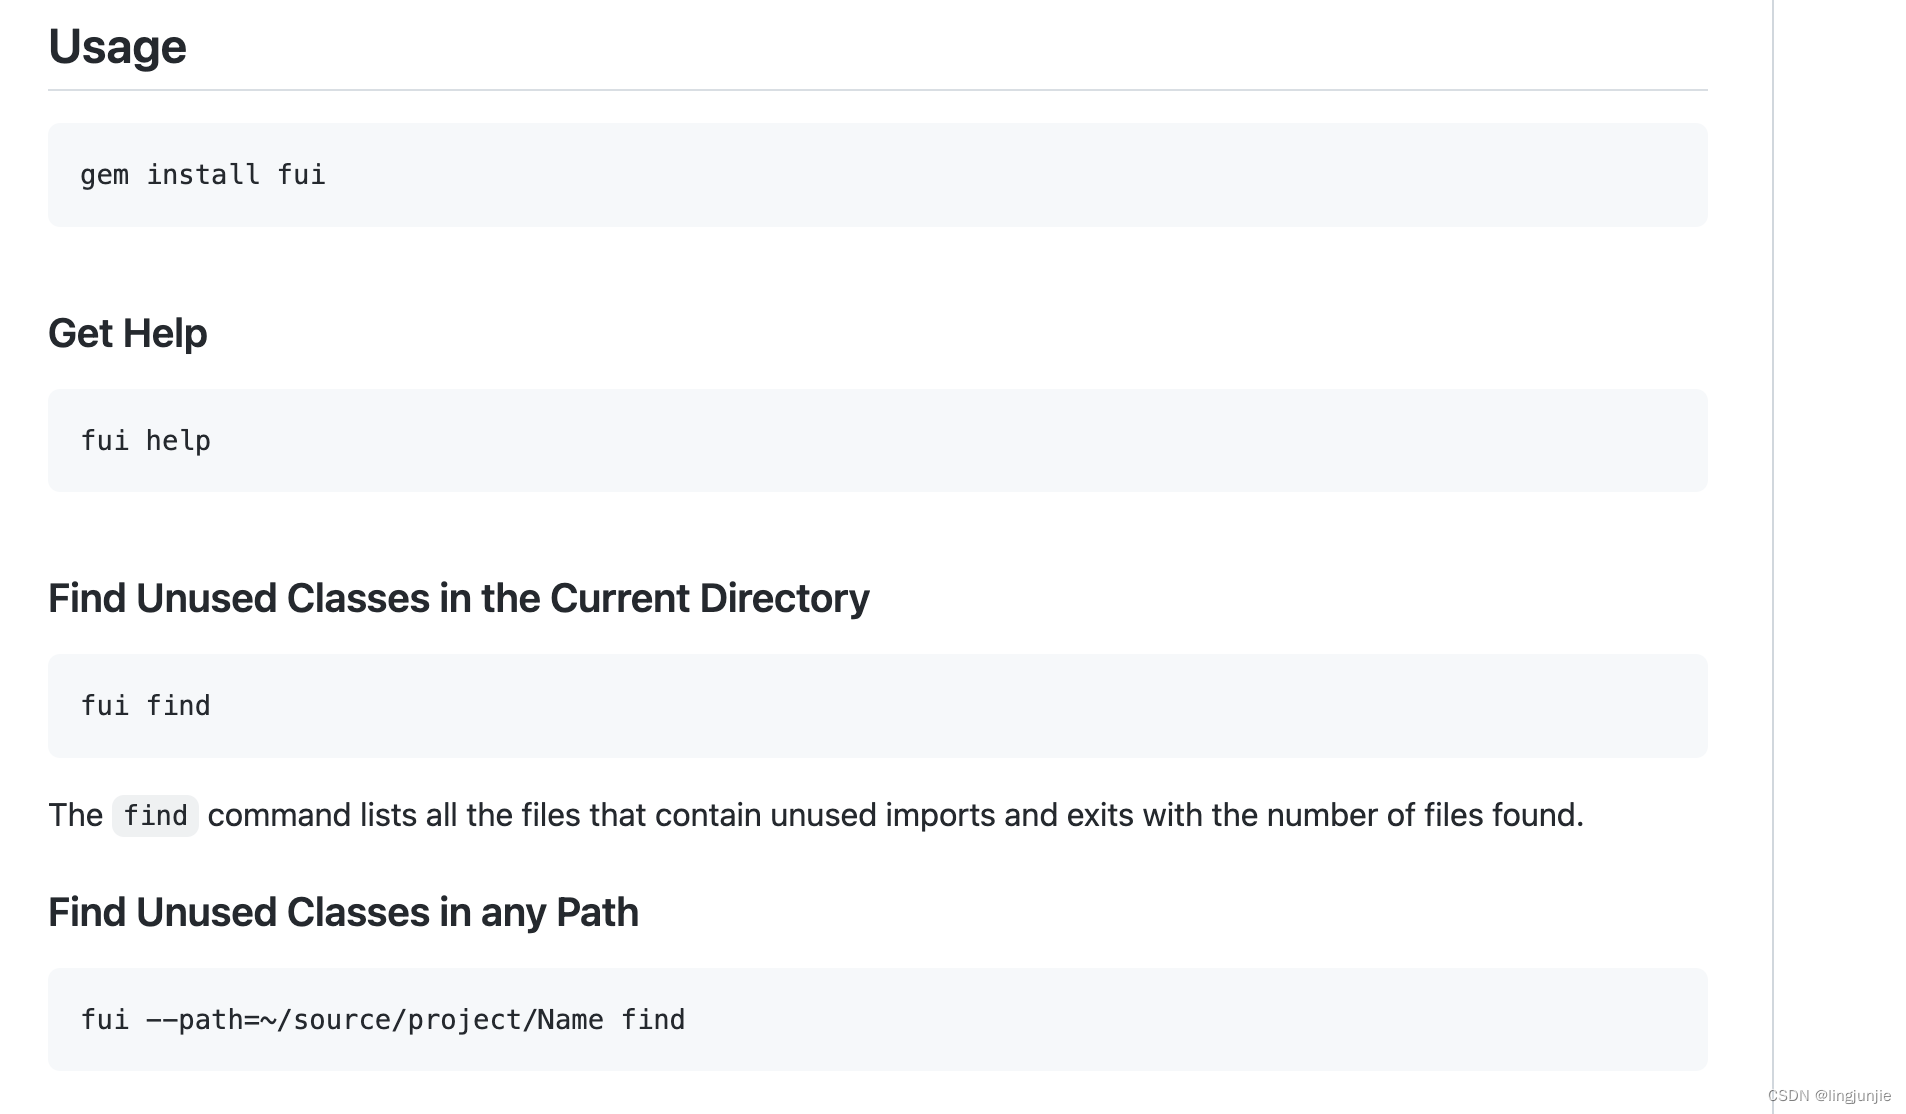Select Find Unused Classes in any Path heading

click(343, 912)
